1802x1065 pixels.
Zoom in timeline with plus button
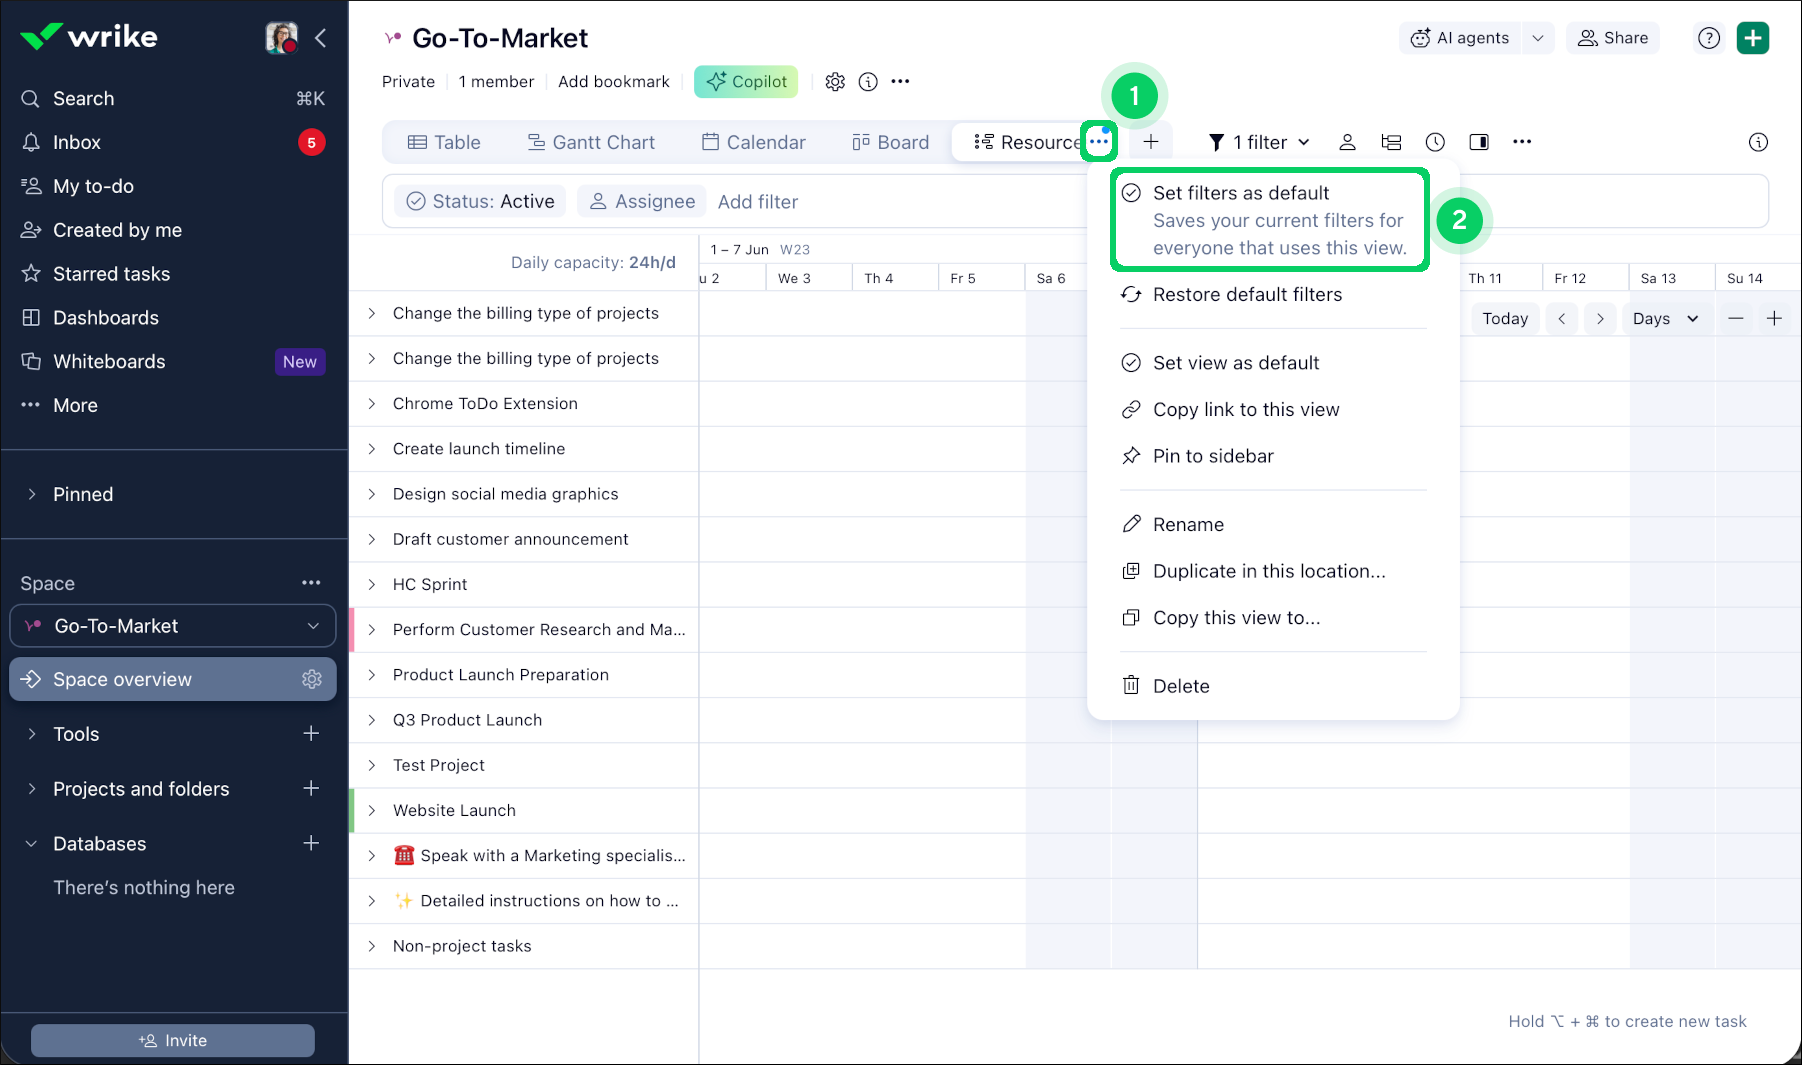tap(1774, 319)
